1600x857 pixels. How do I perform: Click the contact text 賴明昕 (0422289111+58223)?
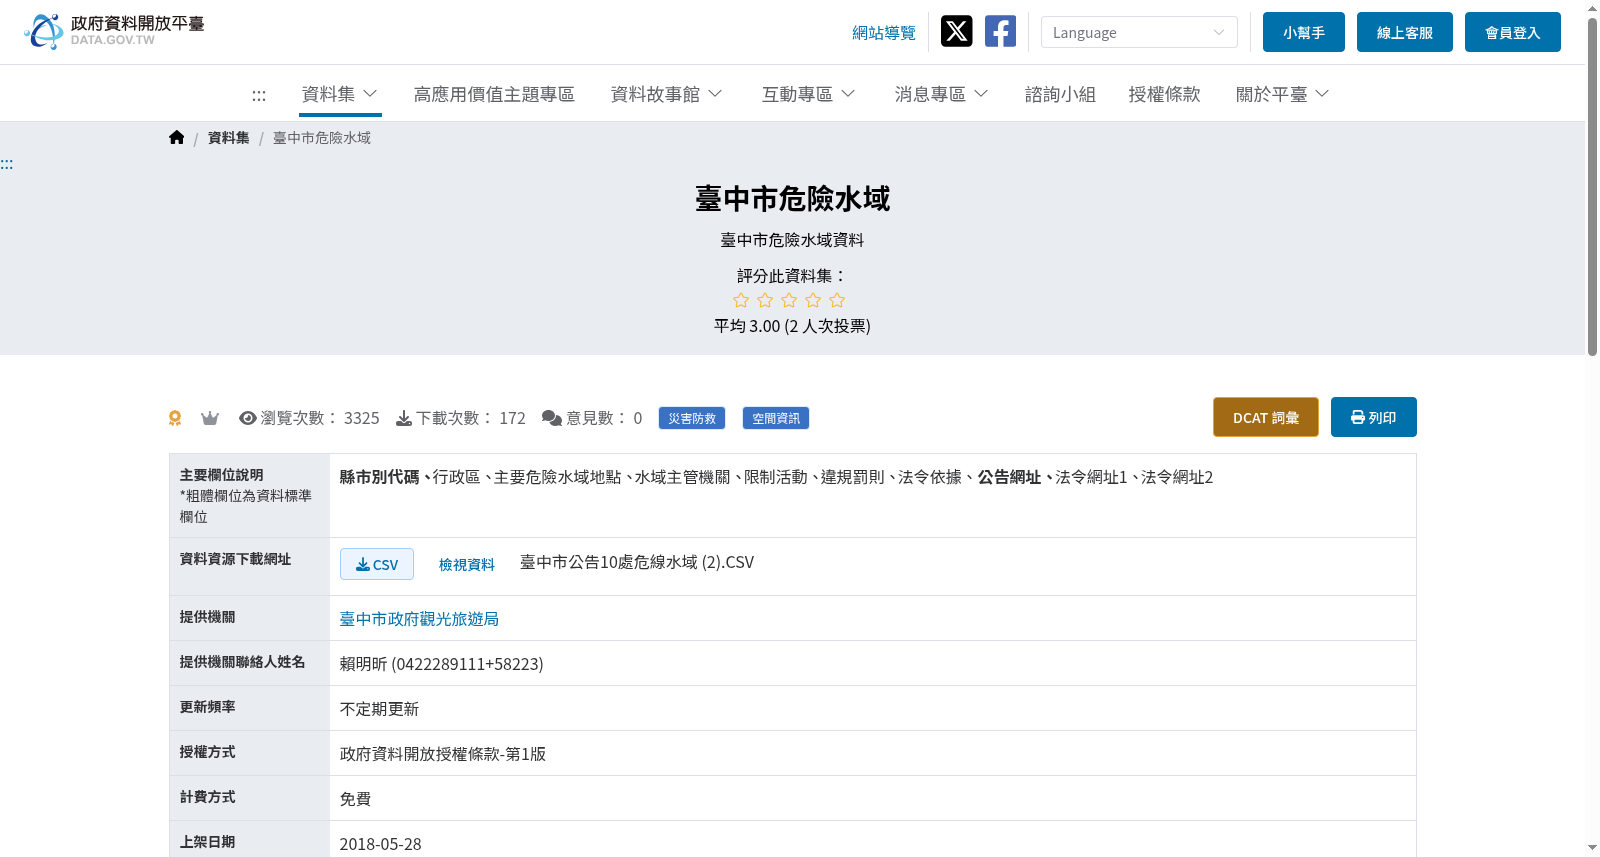pyautogui.click(x=442, y=664)
